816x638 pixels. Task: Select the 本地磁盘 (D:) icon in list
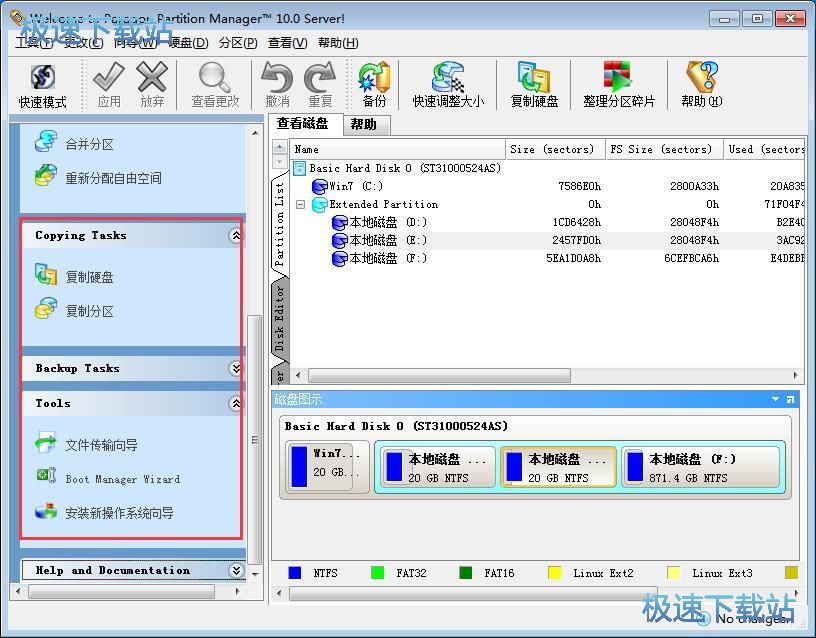click(x=339, y=223)
